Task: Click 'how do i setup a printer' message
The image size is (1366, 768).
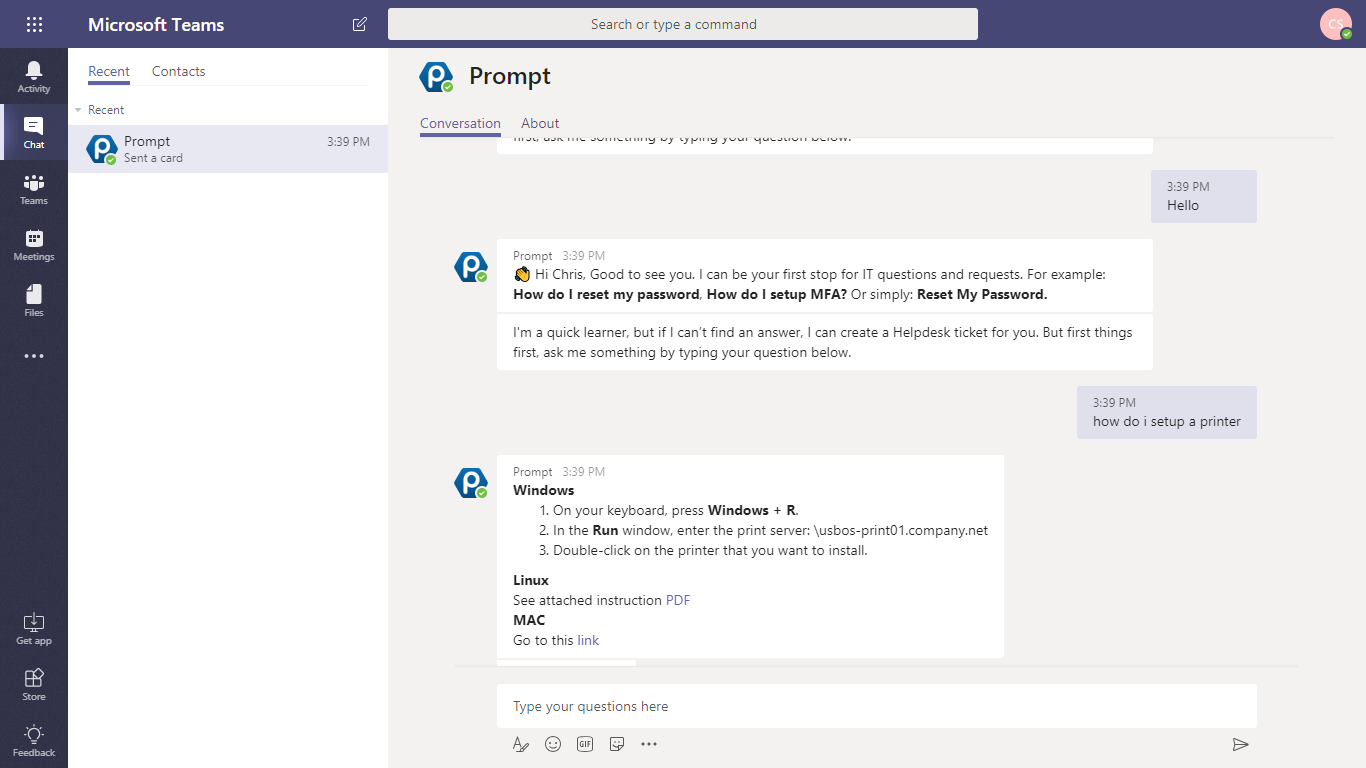Action: (x=1167, y=412)
